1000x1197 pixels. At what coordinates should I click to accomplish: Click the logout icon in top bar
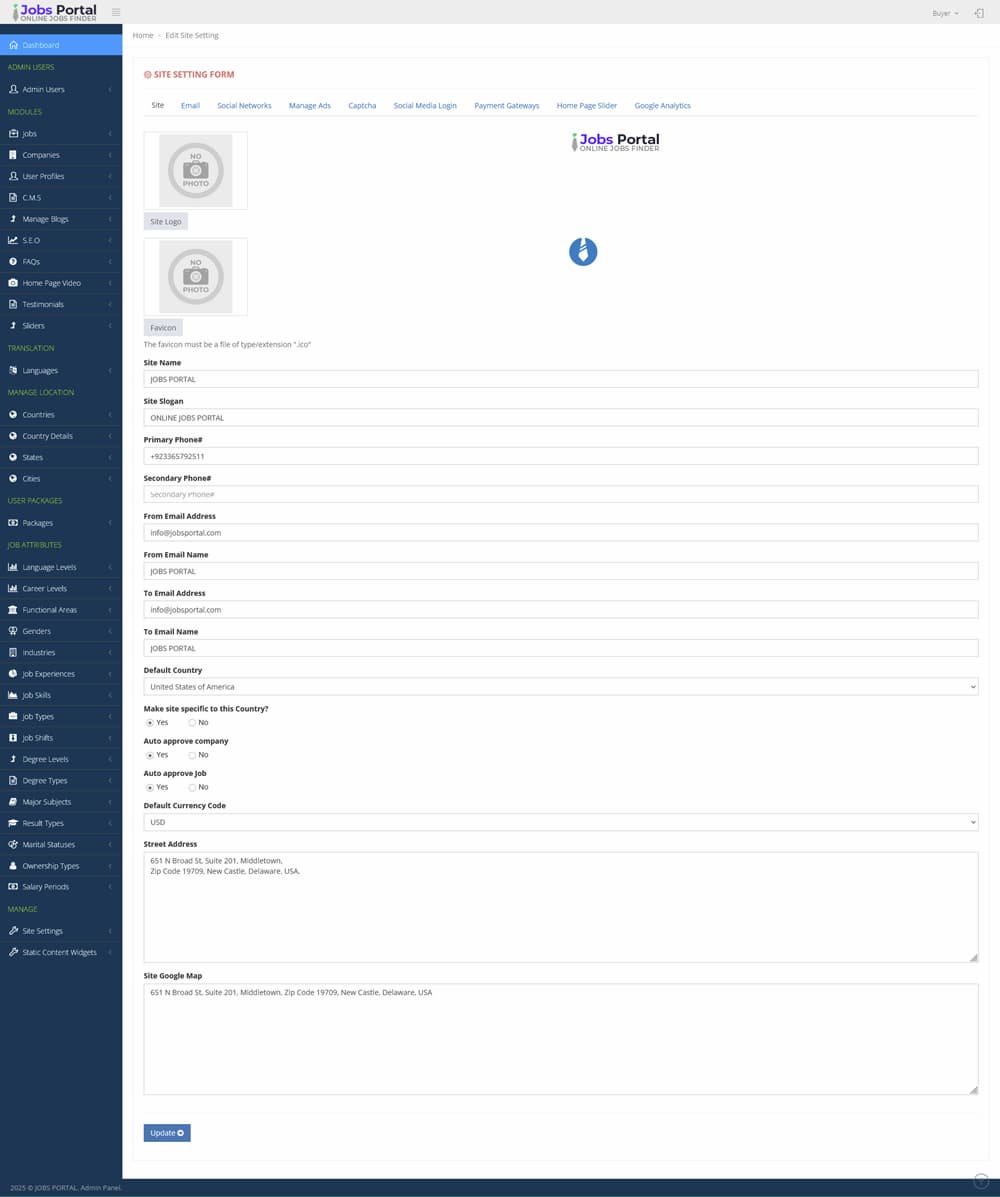pos(979,13)
